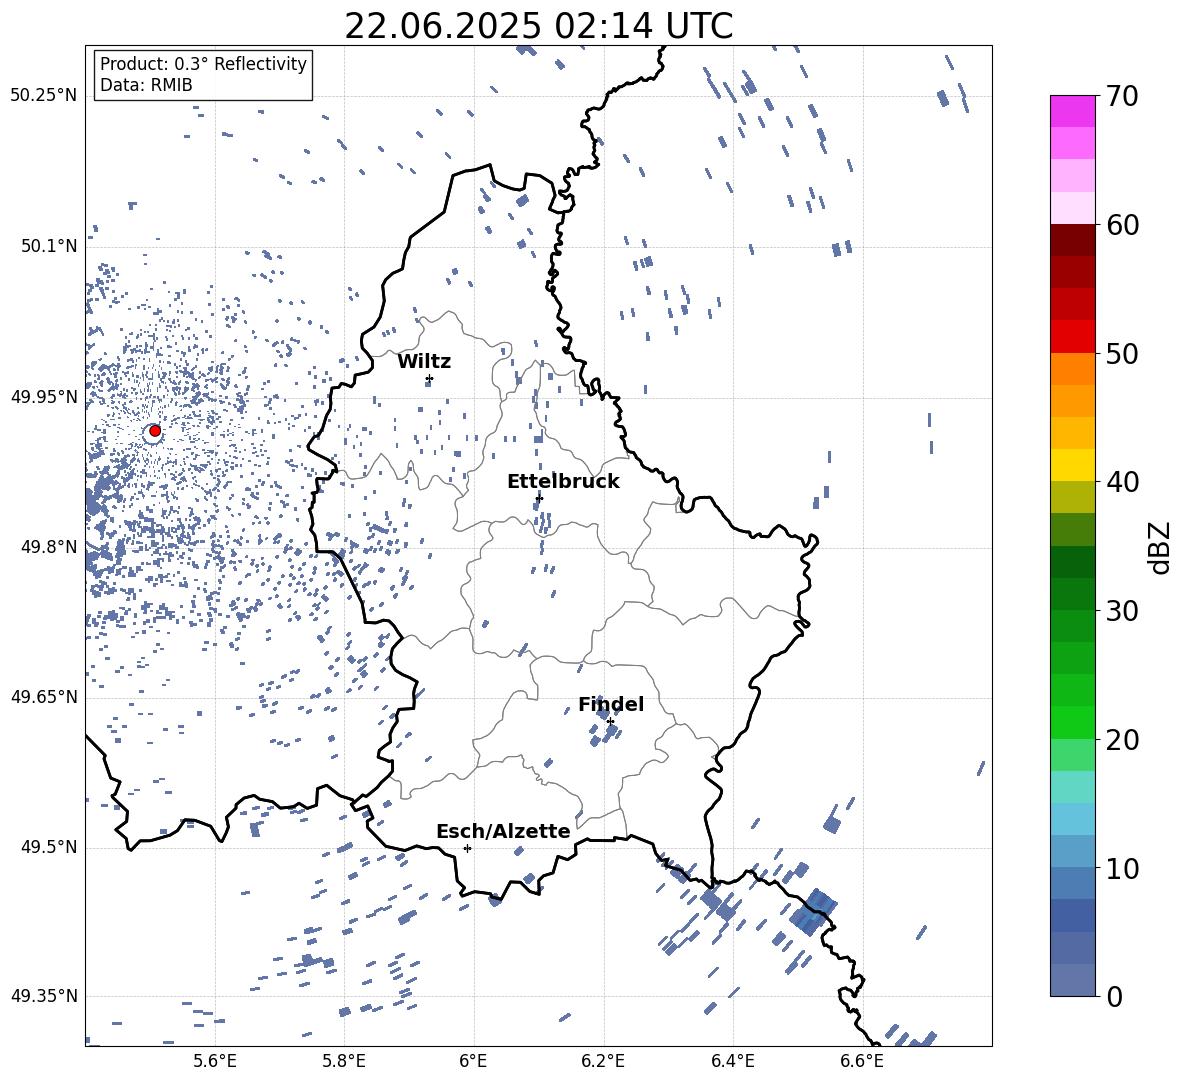
Task: Click the 30 tick on colorbar
Action: click(x=1122, y=611)
